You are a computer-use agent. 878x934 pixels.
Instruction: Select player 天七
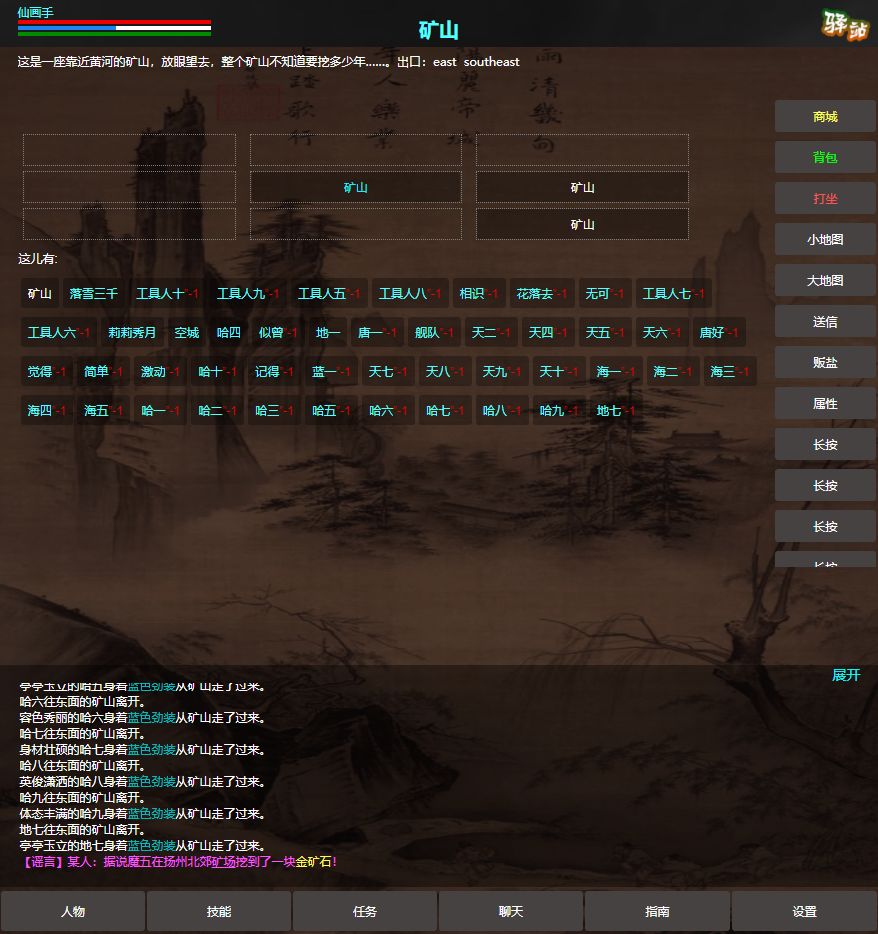click(387, 372)
